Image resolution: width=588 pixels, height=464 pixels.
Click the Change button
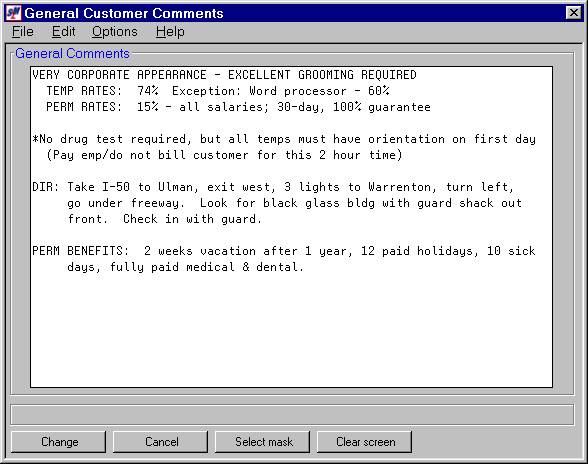click(58, 442)
